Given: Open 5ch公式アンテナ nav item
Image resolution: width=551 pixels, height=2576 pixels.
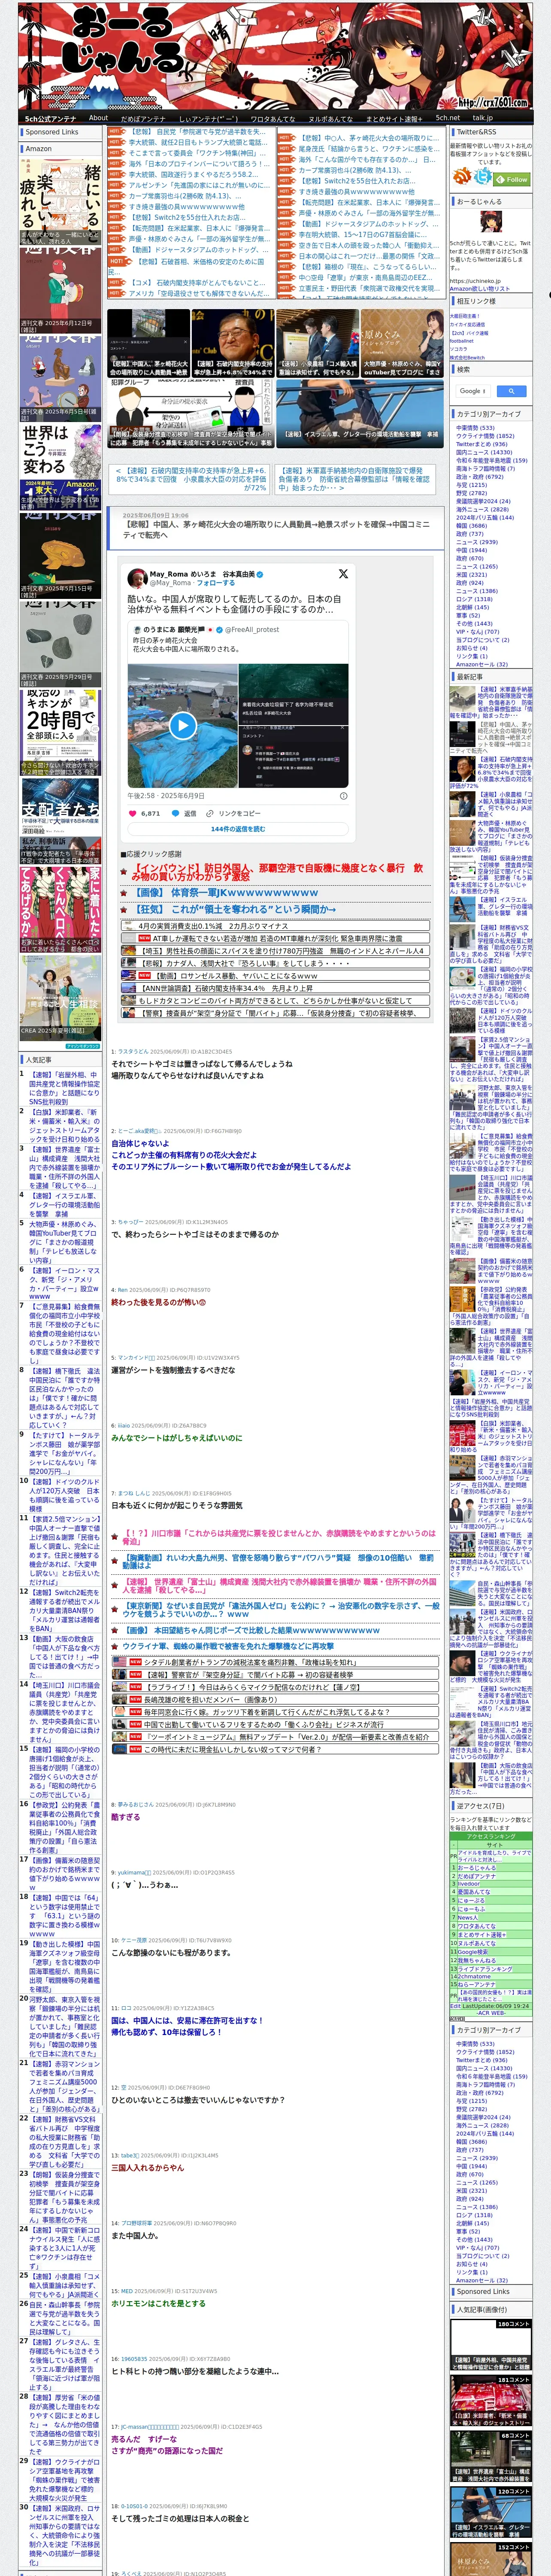Looking at the screenshot, I should click(x=51, y=118).
